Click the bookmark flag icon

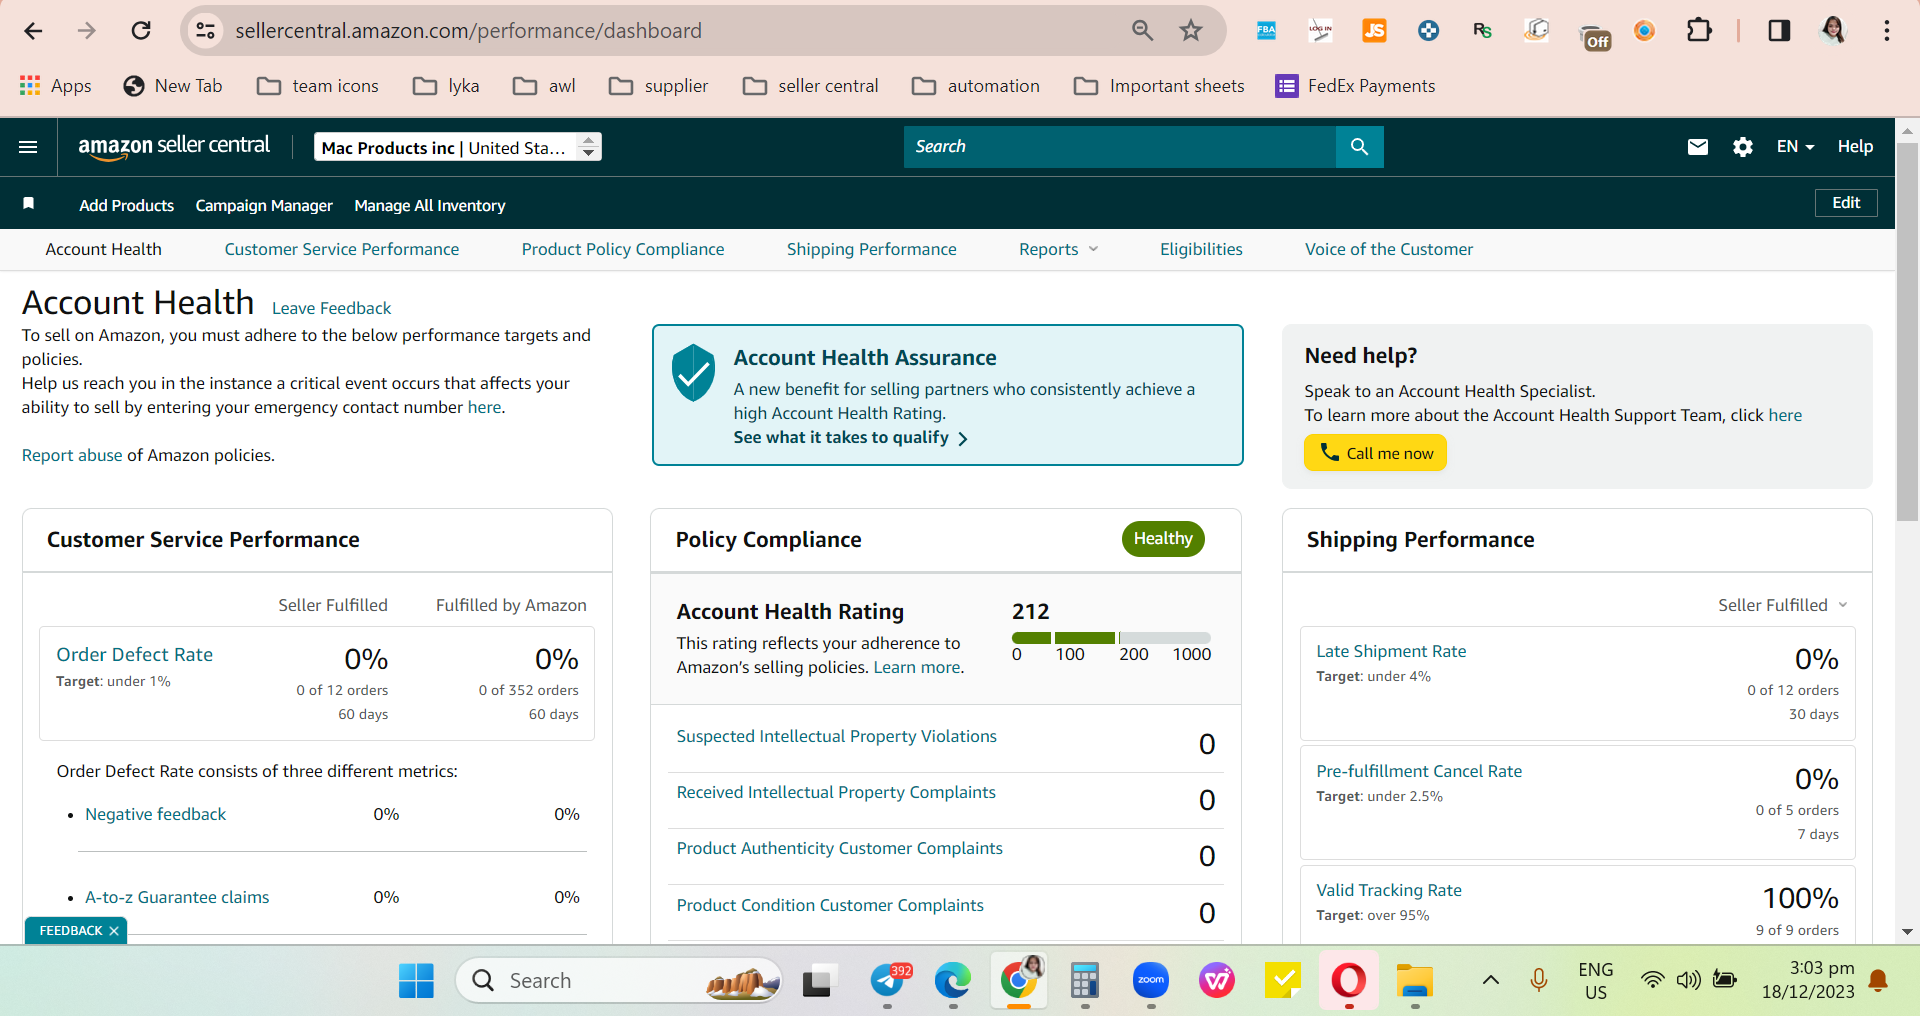tap(29, 204)
